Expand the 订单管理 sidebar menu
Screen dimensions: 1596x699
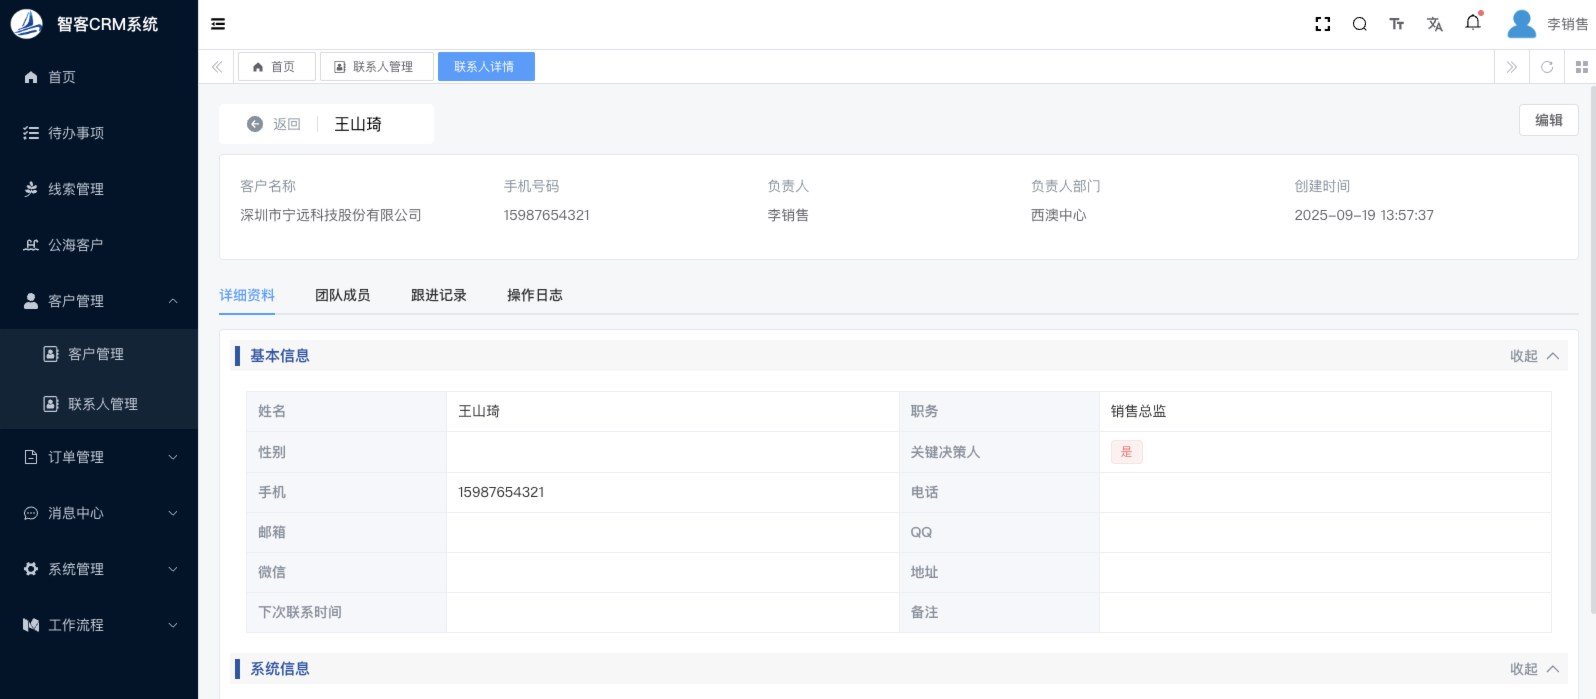tap(99, 457)
